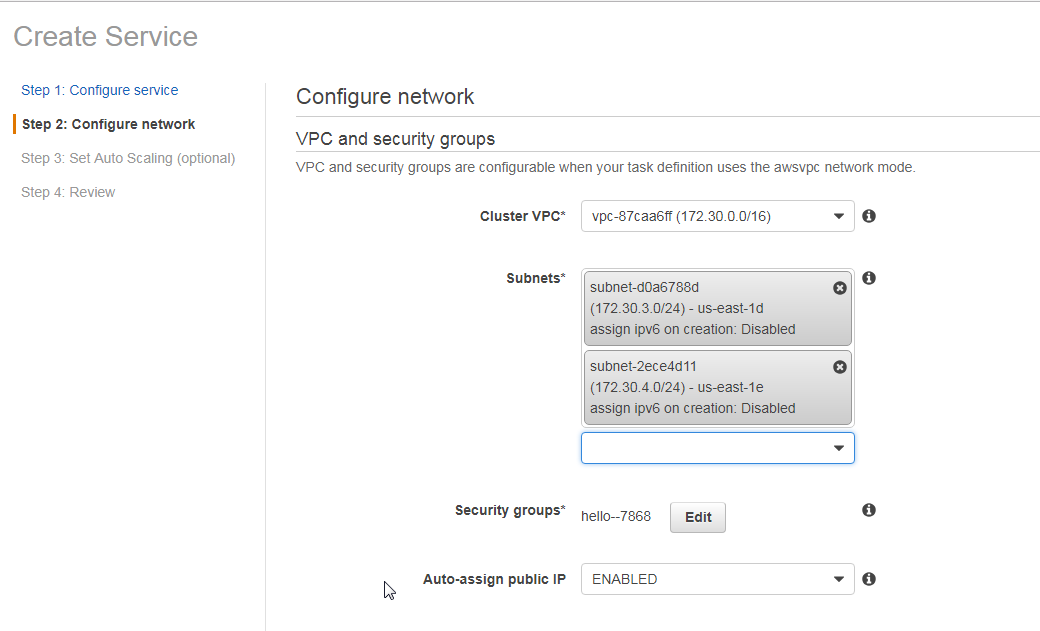Open the Auto-assign public IP ENABLED dropdown

tap(718, 579)
